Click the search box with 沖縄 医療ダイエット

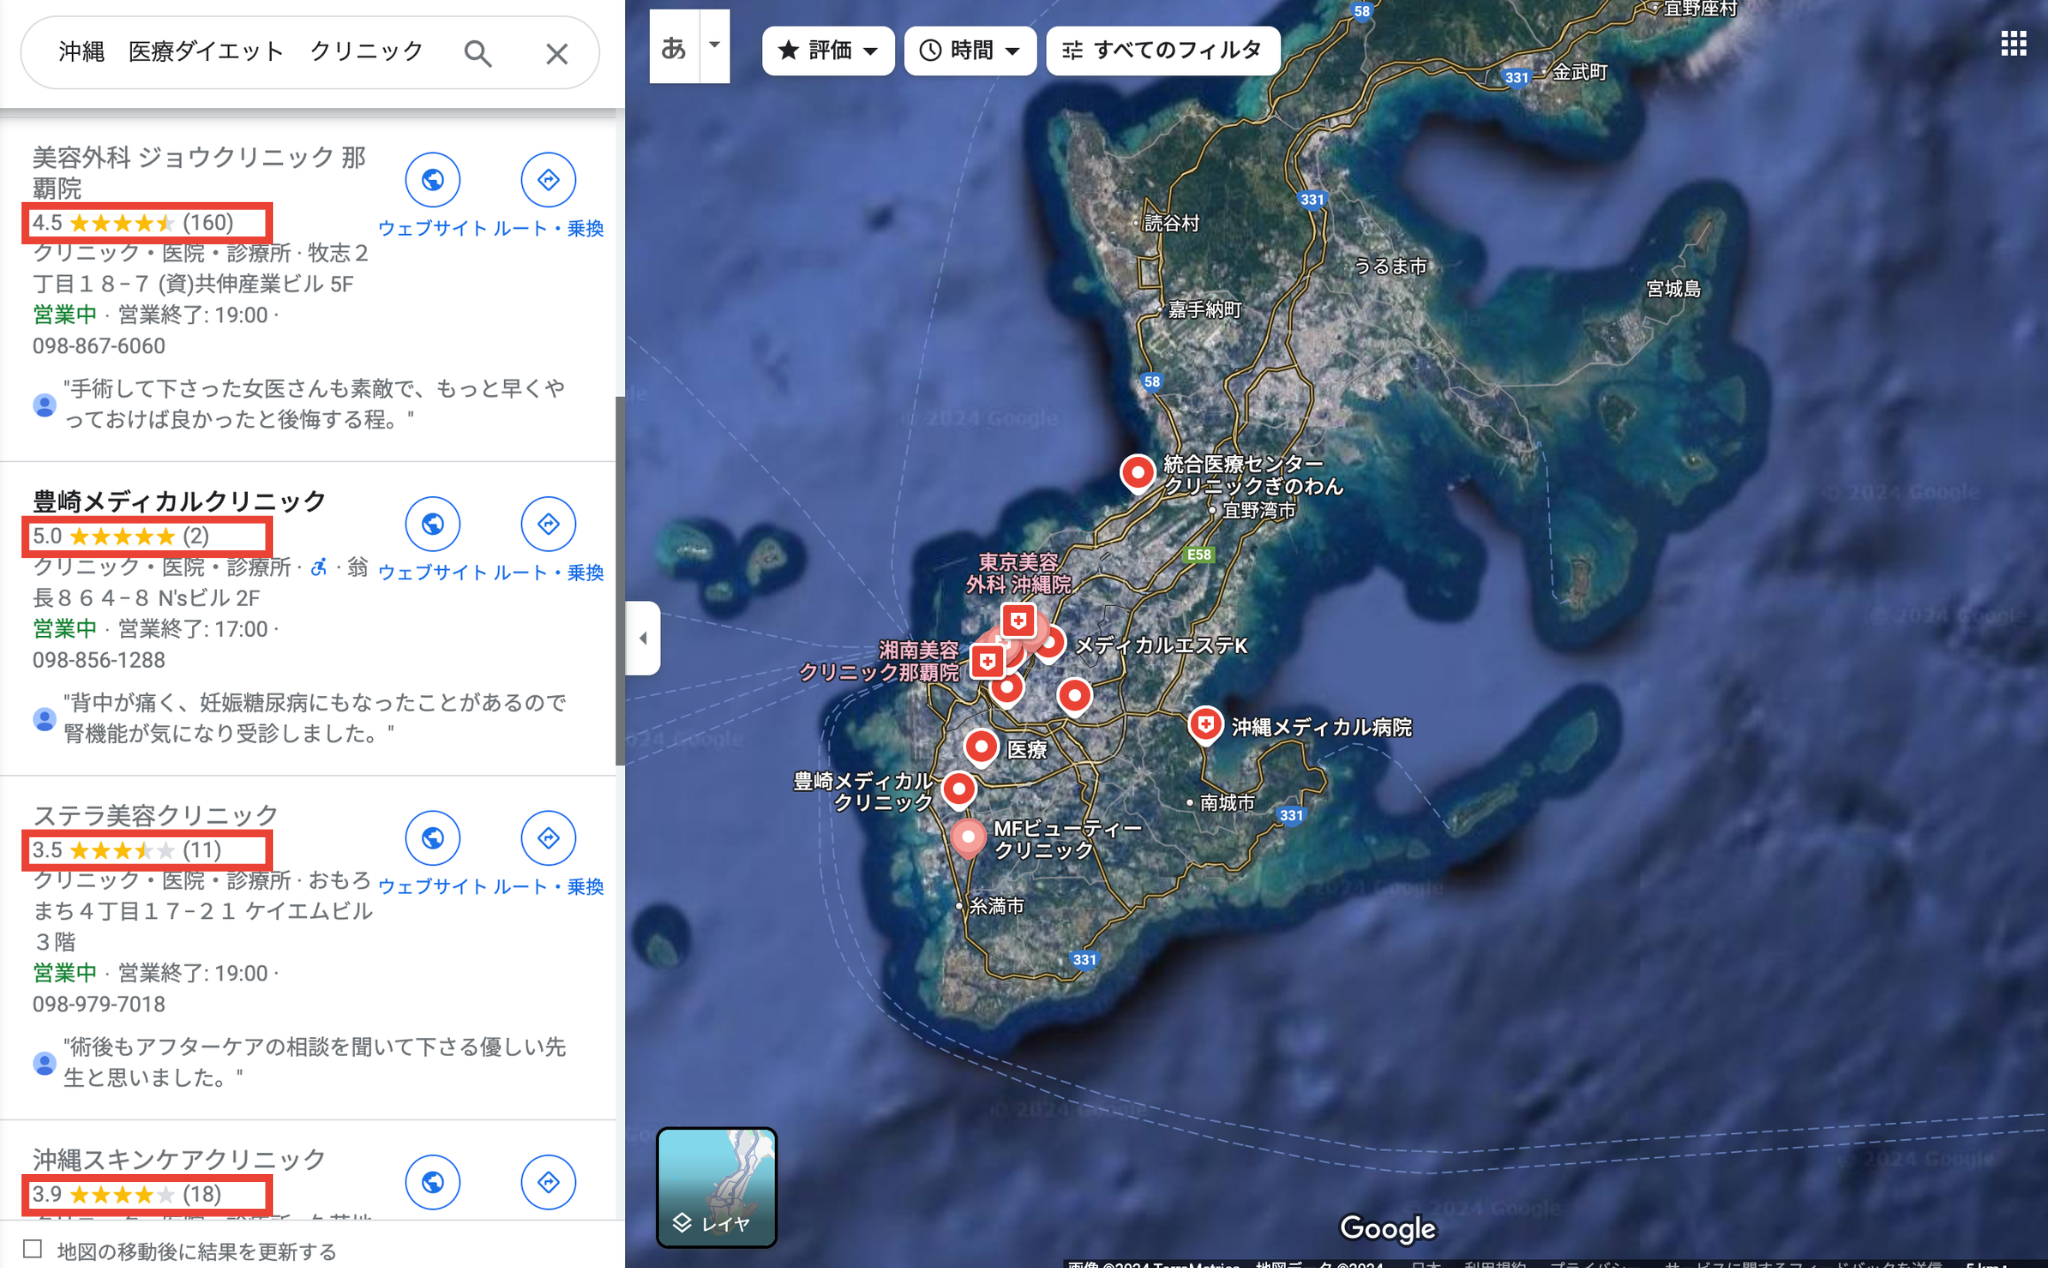coord(240,52)
